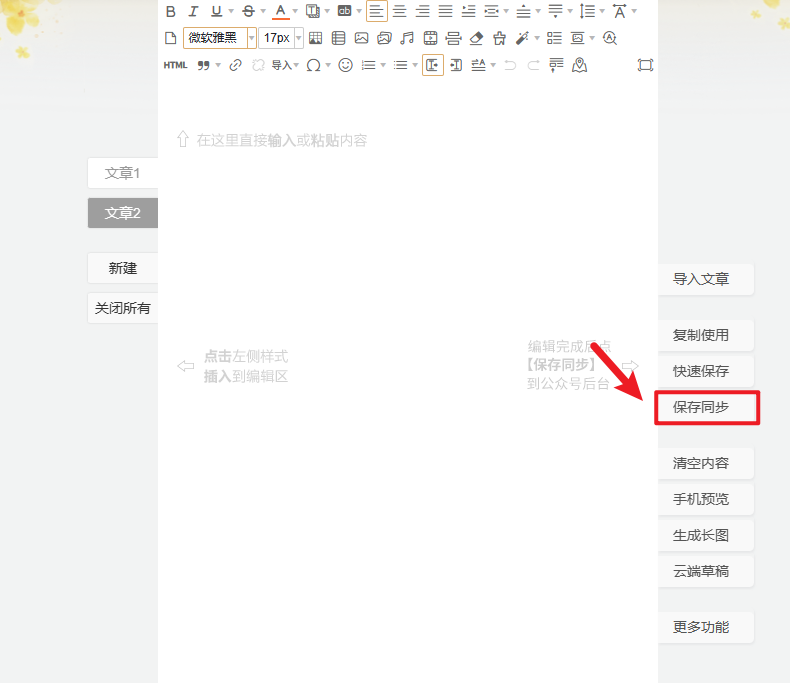The image size is (790, 683).
Task: Toggle italic formatting
Action: coord(193,11)
